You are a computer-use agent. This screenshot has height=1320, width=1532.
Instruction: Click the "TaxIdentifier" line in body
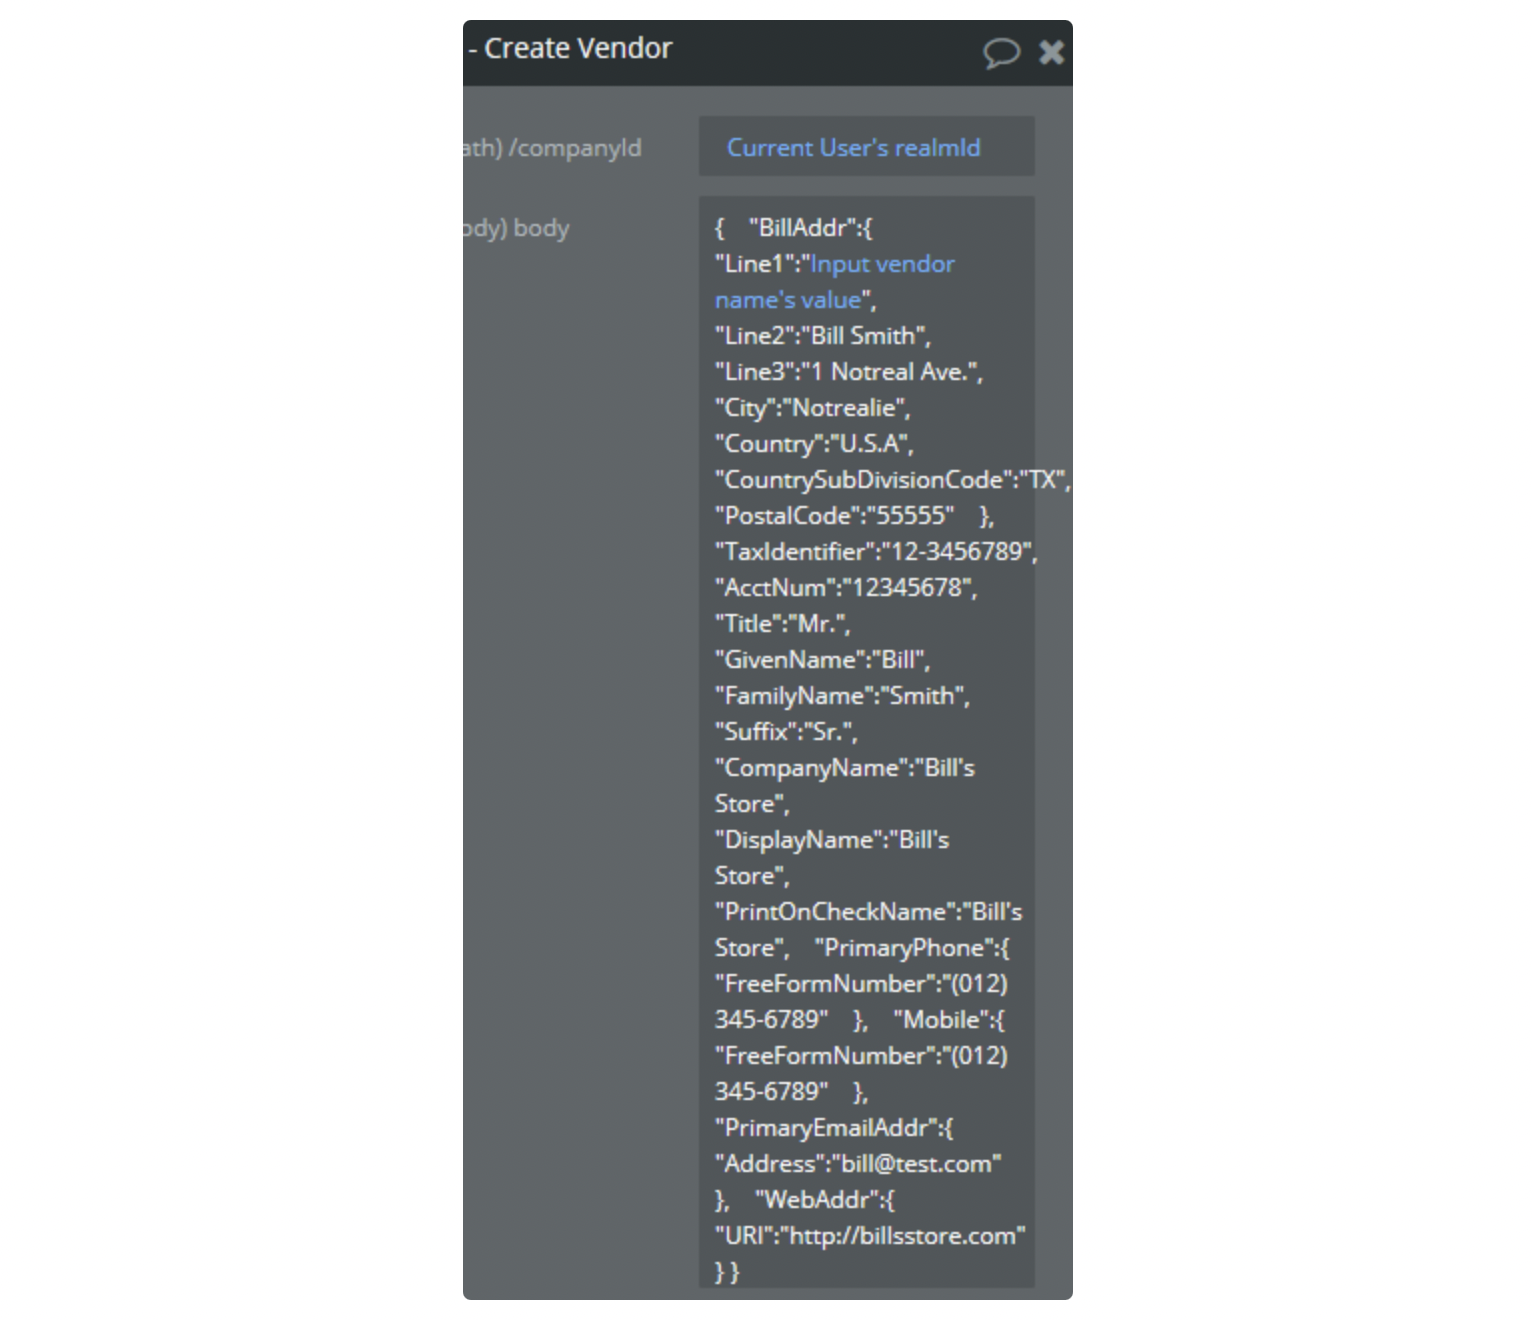tap(875, 552)
